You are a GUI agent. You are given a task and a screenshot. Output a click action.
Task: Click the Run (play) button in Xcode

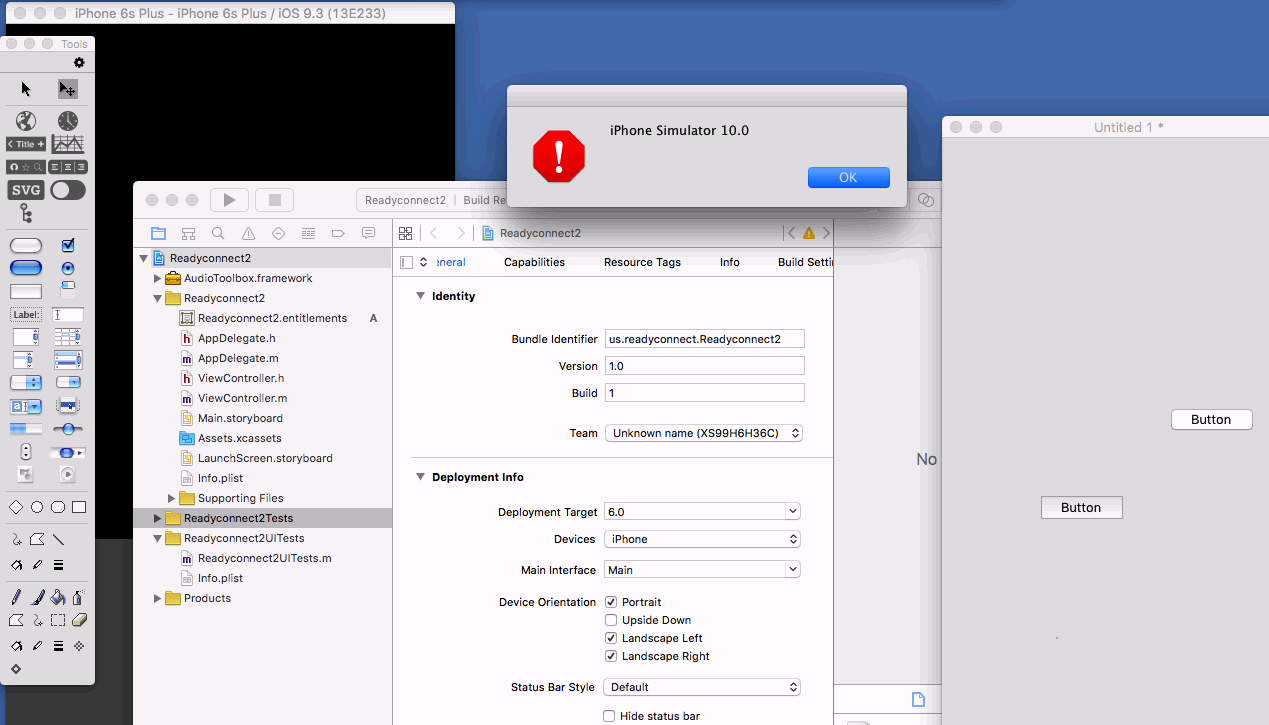point(229,200)
